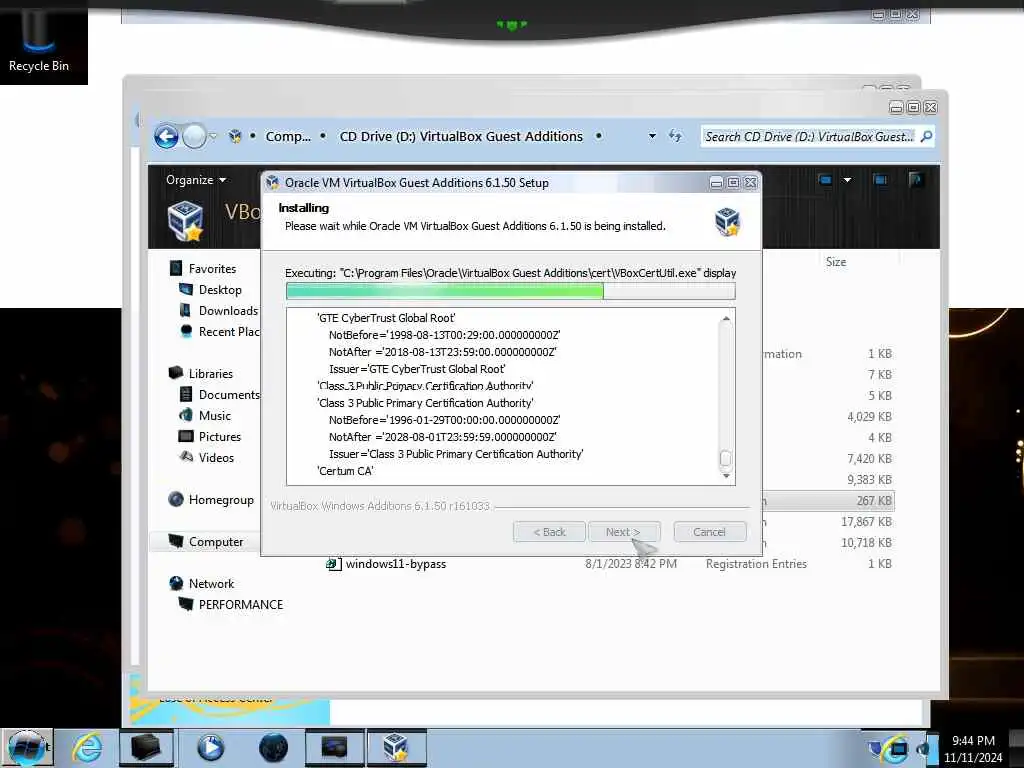Click the installation progress bar
The image size is (1024, 768).
click(511, 291)
